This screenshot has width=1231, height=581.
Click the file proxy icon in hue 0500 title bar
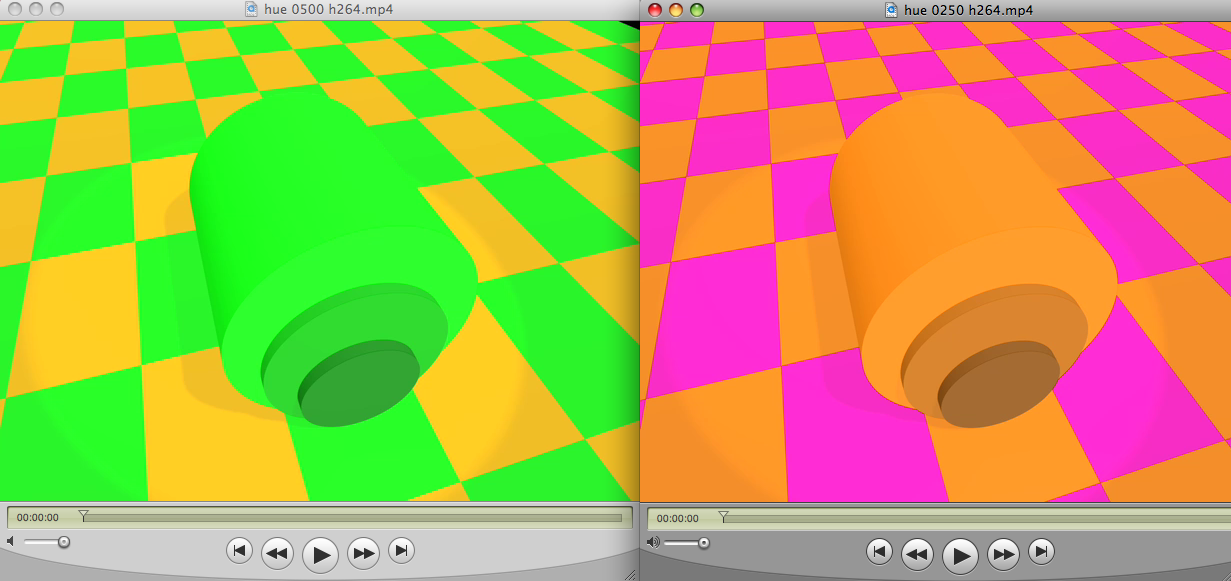coord(252,9)
